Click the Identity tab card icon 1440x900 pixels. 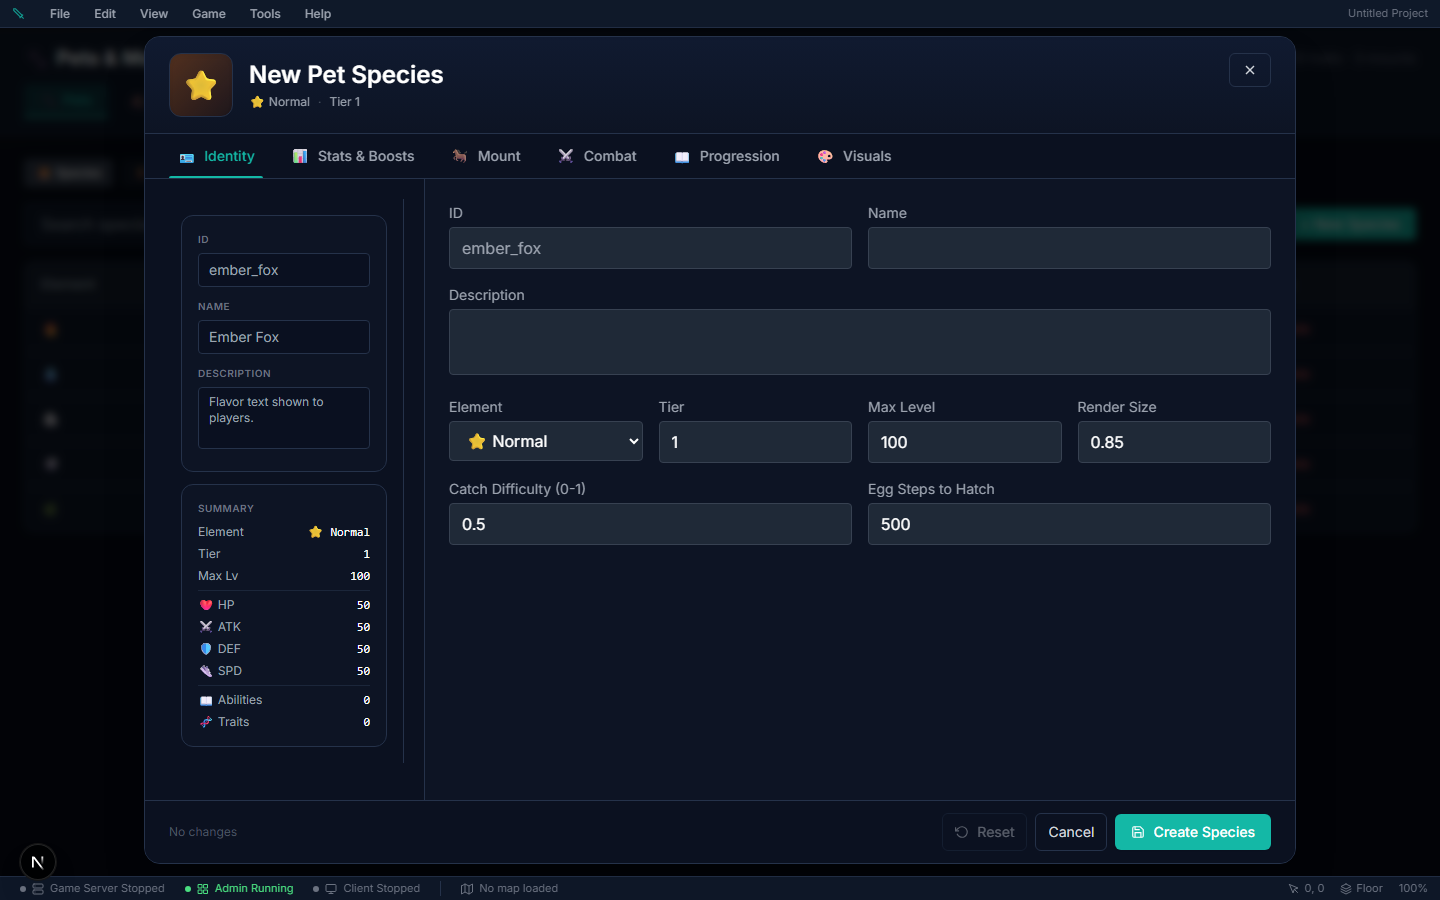[x=187, y=157]
